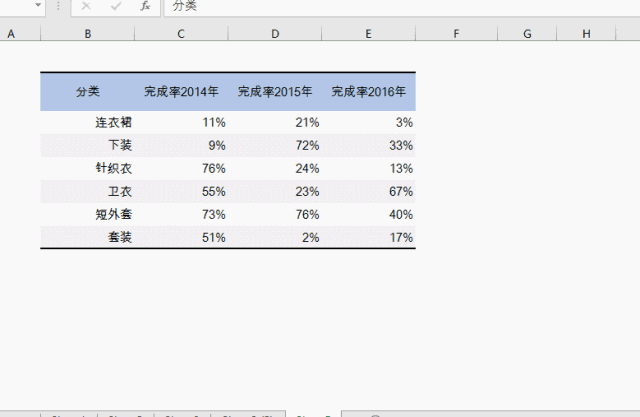Click the formula bar showing 分类
Viewport: 640px width, 417px height.
coord(402,6)
